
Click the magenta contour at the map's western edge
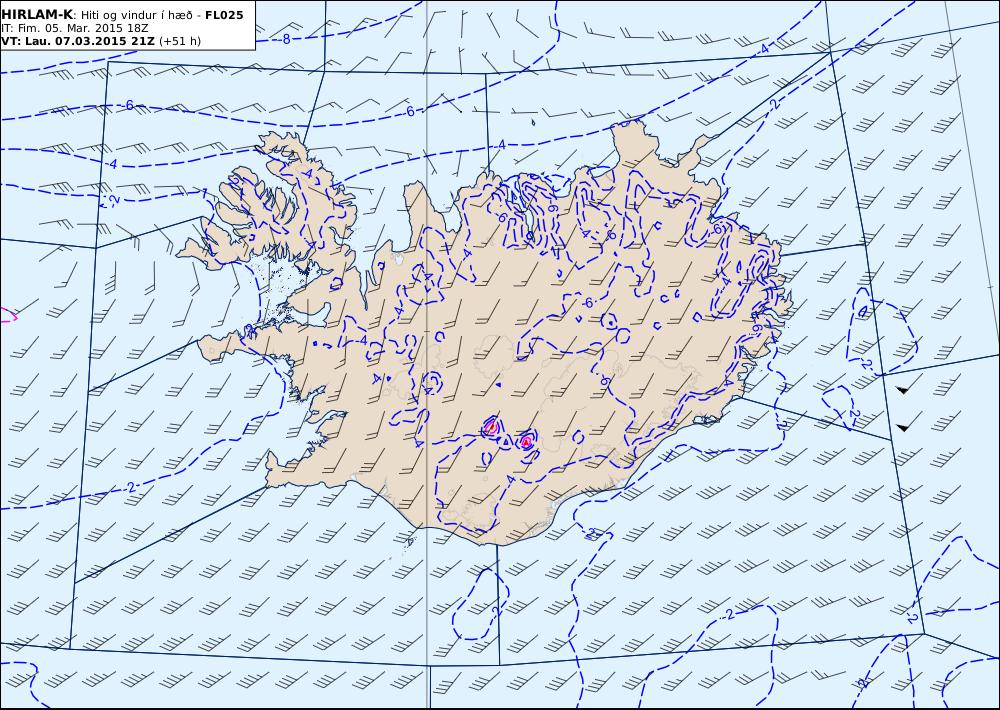(x=8, y=315)
